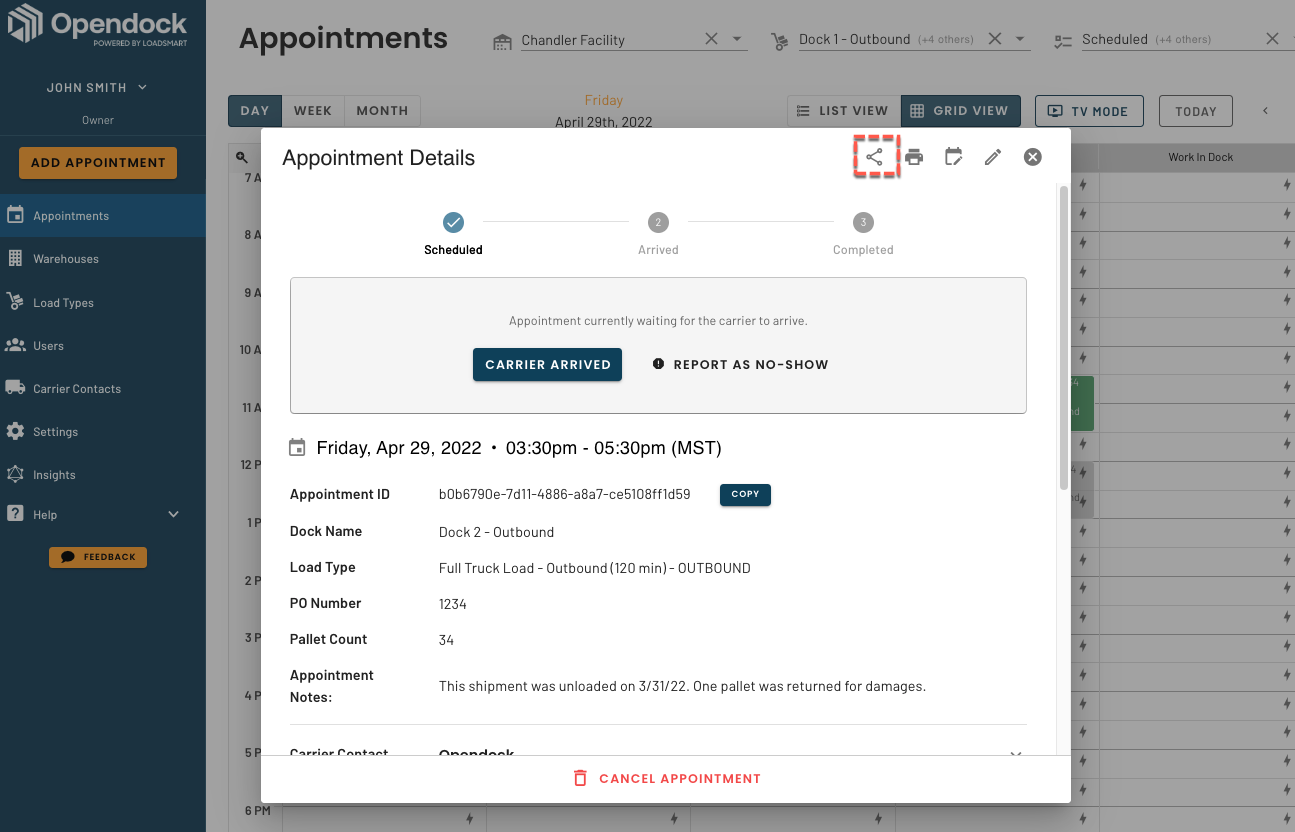Click Report as No-Show
Image resolution: width=1295 pixels, height=832 pixels.
[740, 365]
